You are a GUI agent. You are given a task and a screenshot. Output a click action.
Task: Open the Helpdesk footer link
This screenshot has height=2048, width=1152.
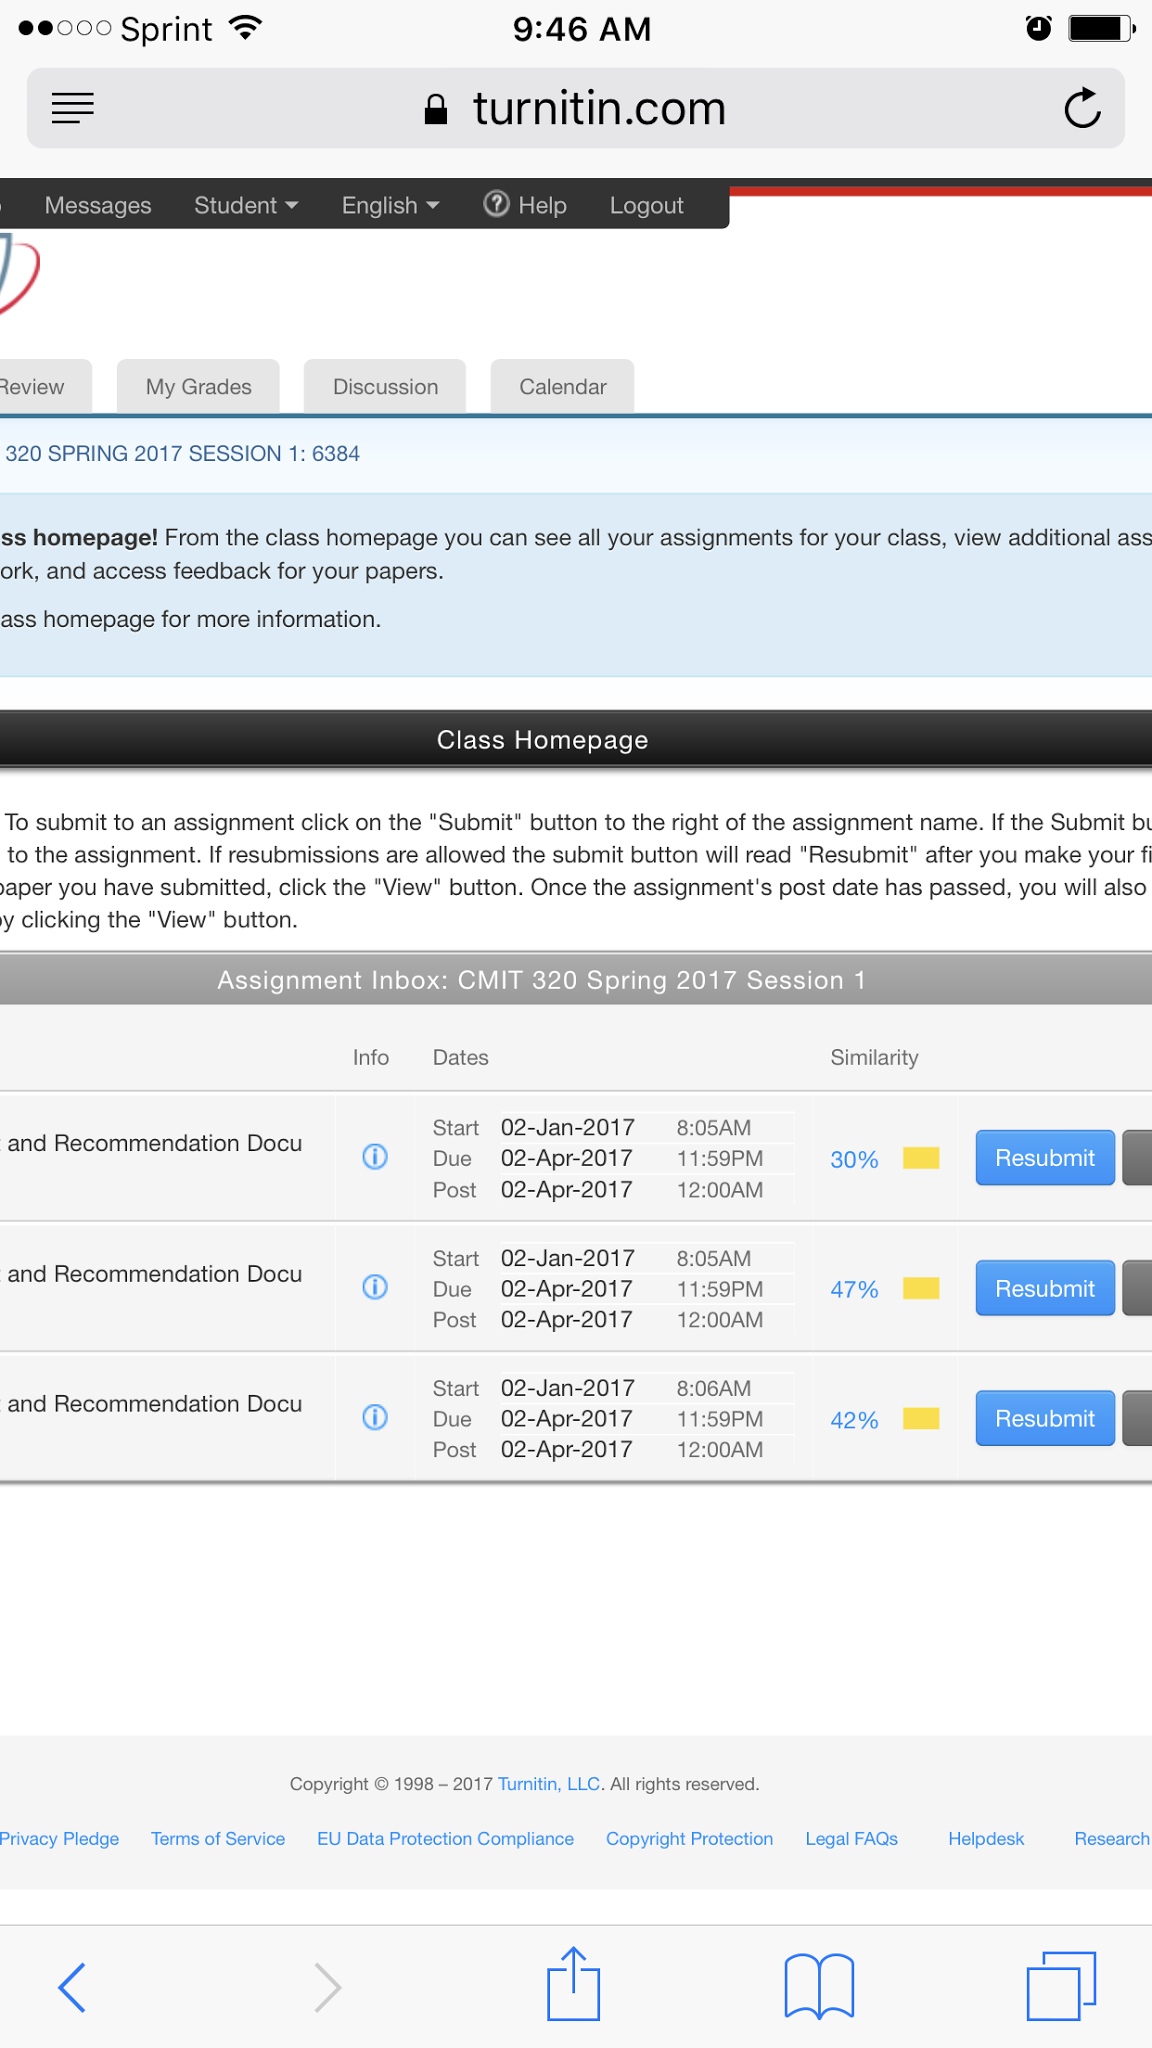(986, 1839)
